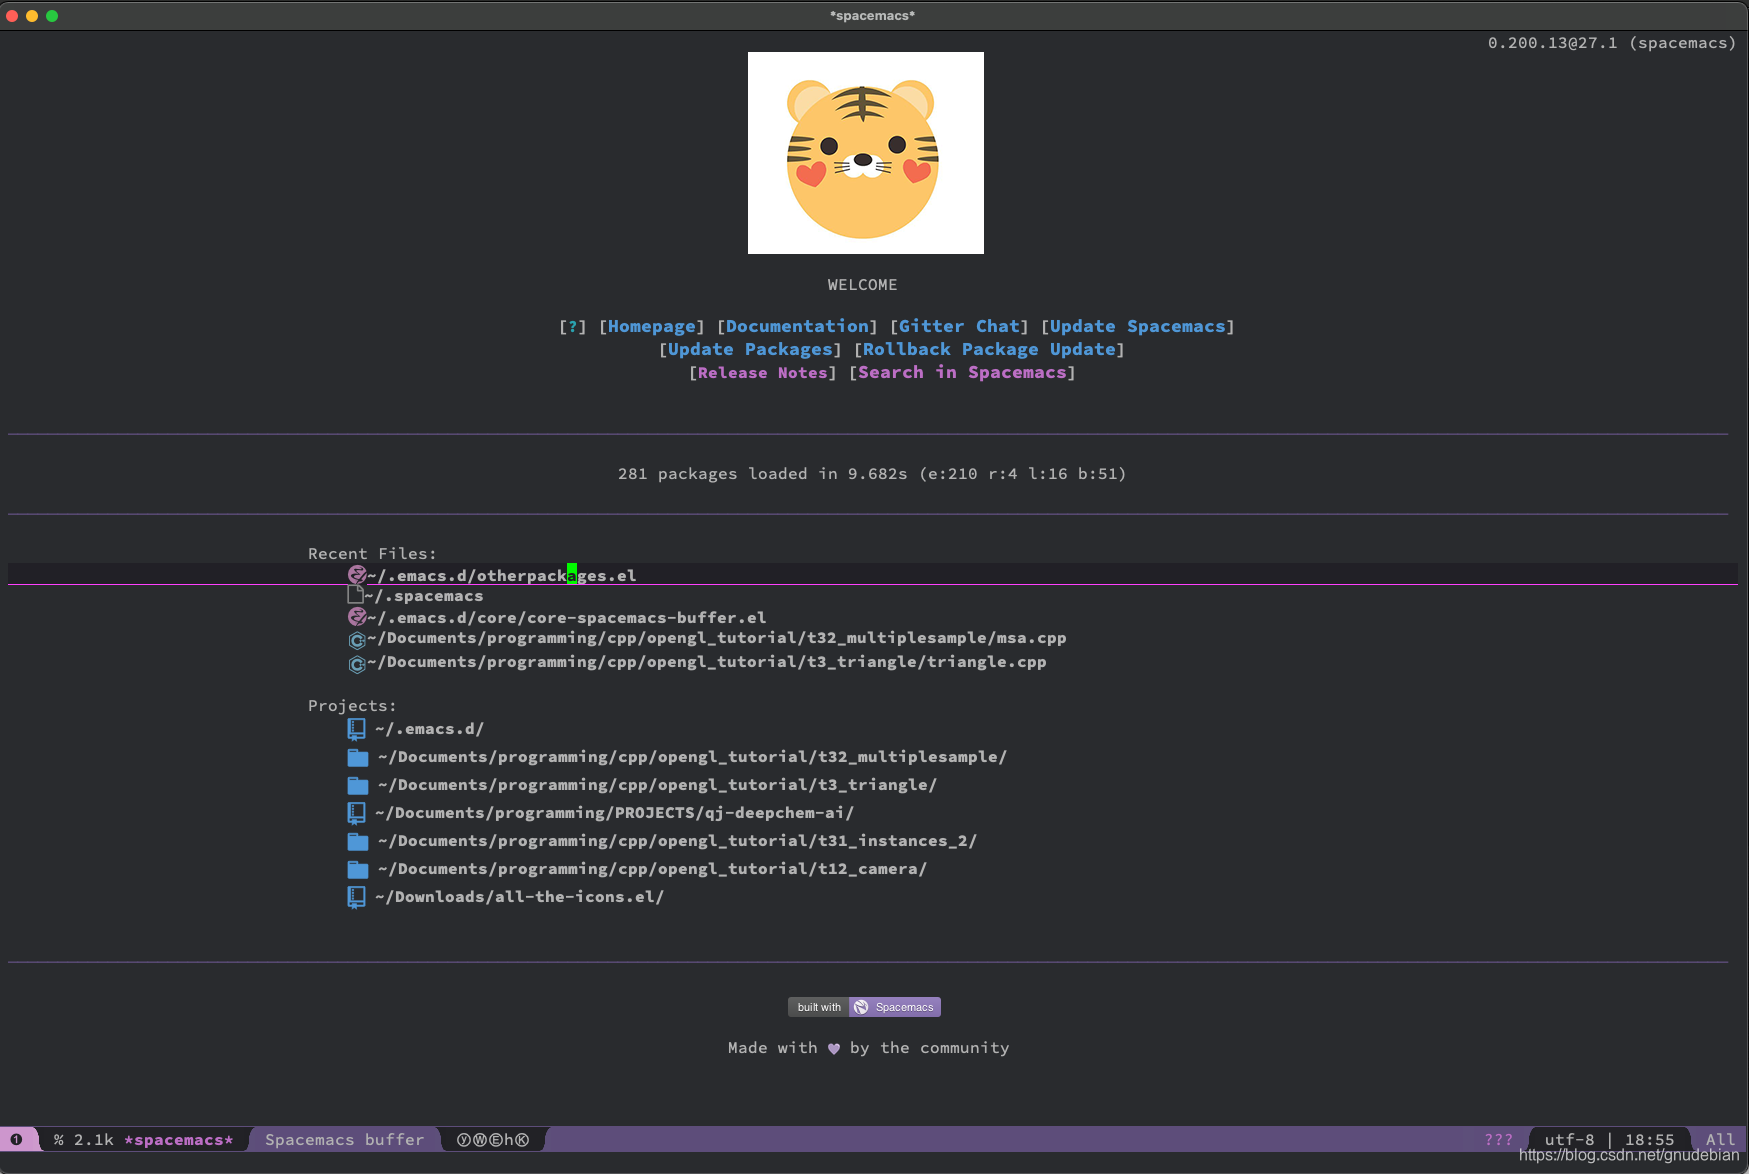Open recent file core-spacemacs-buffer.el
This screenshot has width=1749, height=1174.
[x=567, y=618]
